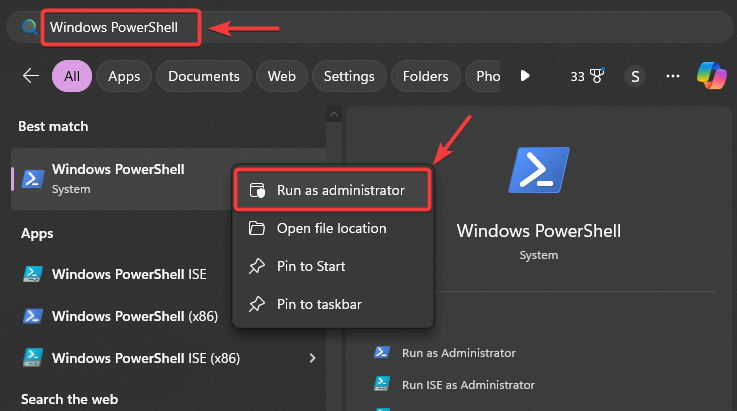This screenshot has height=411, width=737.
Task: Switch to the Apps filter tab
Action: click(124, 76)
